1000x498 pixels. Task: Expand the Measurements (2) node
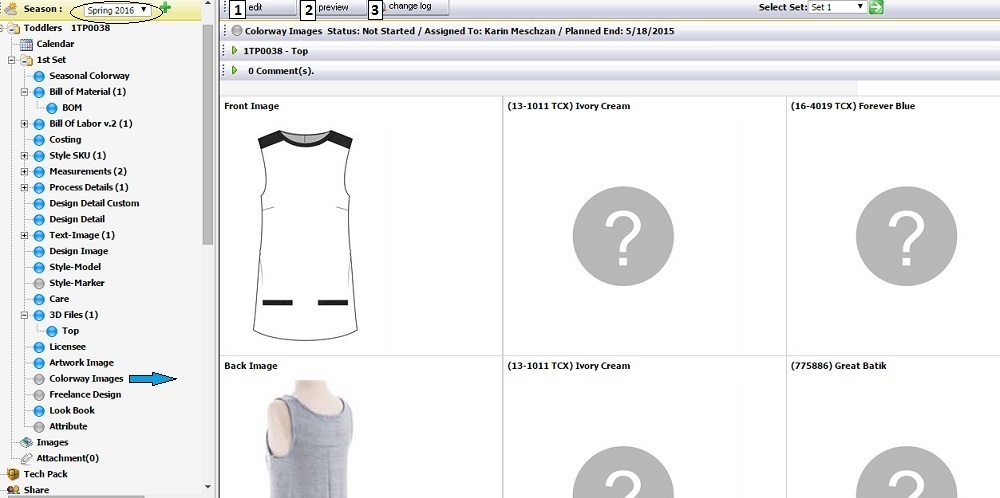tap(24, 172)
